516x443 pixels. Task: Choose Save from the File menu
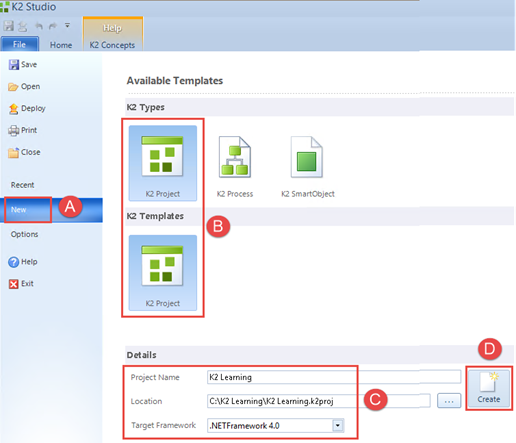pos(23,64)
